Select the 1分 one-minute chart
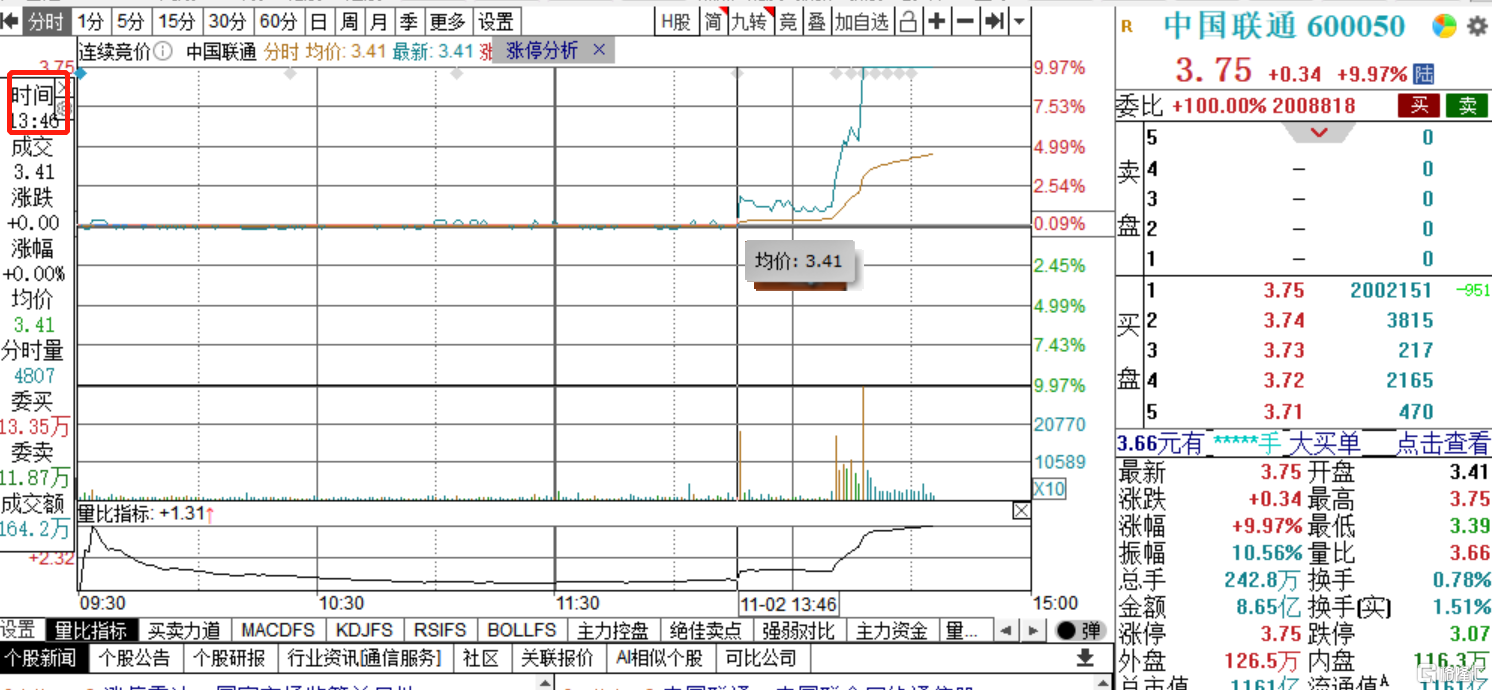Image resolution: width=1492 pixels, height=690 pixels. (x=91, y=21)
